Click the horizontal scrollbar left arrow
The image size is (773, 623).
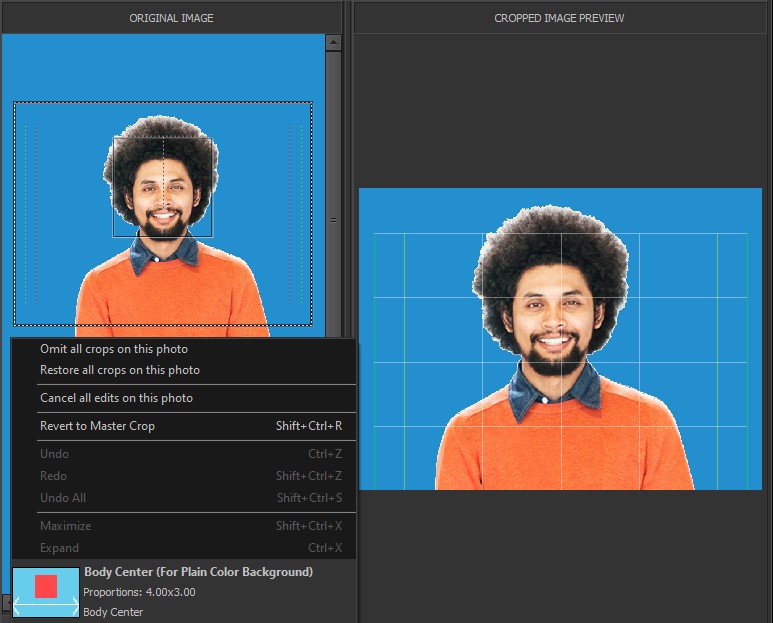pos(5,602)
